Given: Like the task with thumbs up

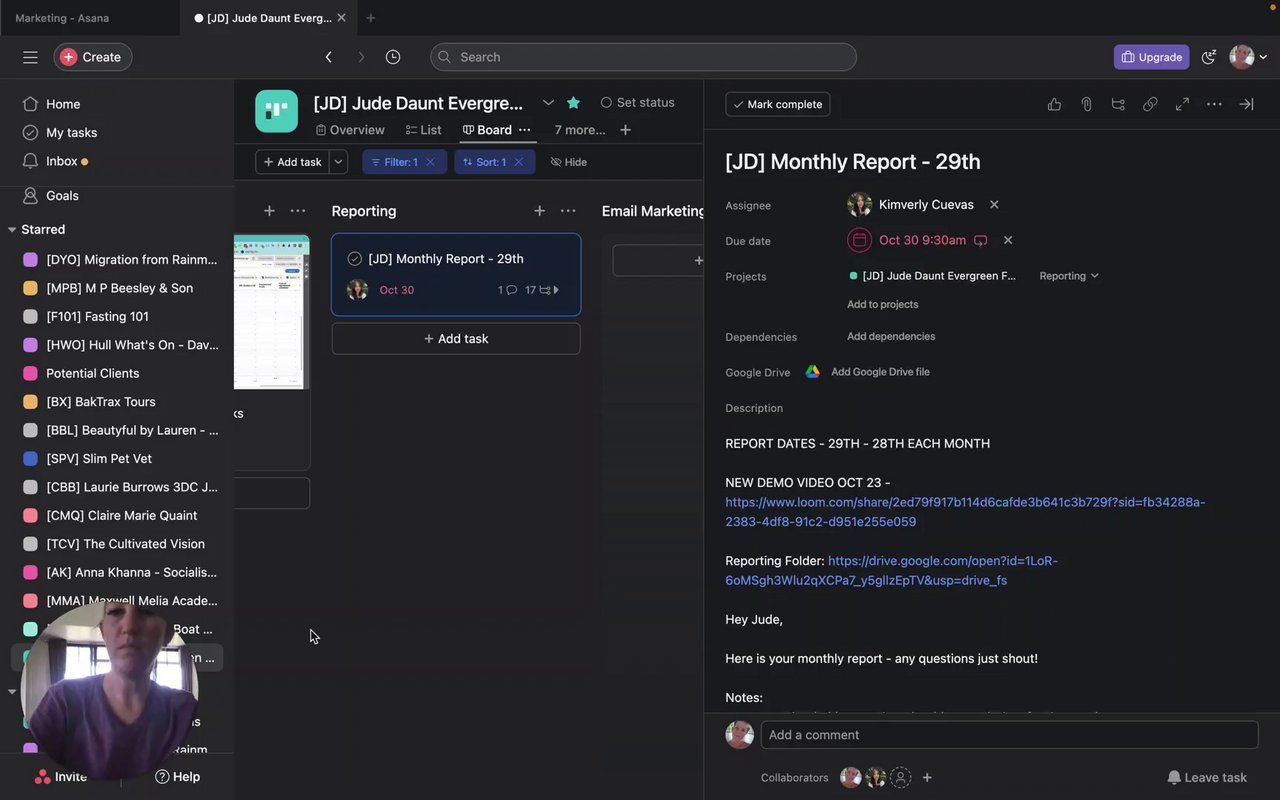Looking at the screenshot, I should [1054, 104].
